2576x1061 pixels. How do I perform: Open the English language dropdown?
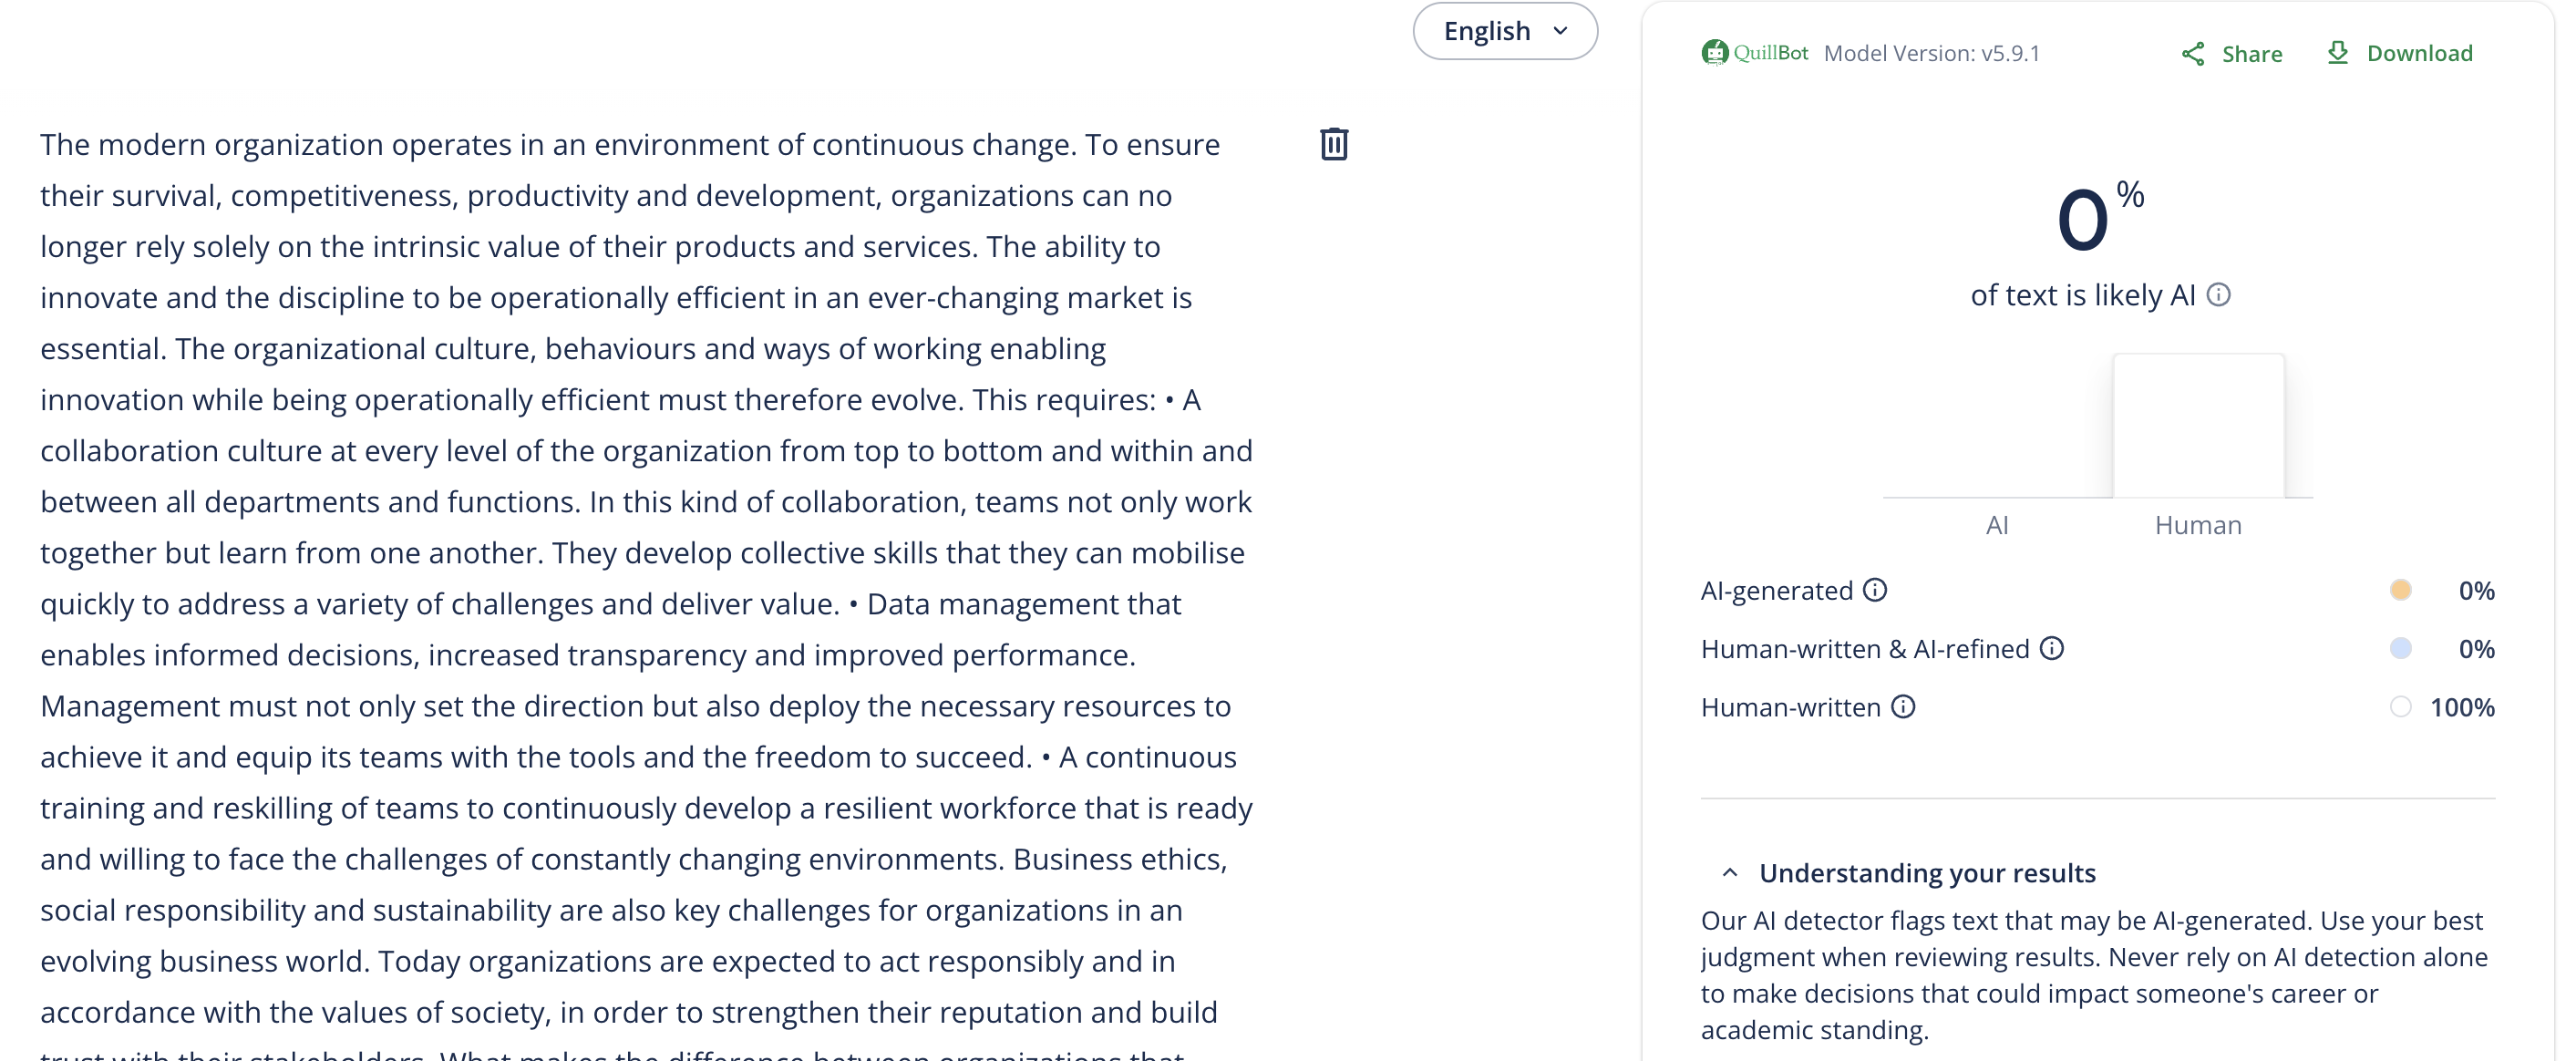[x=1505, y=31]
